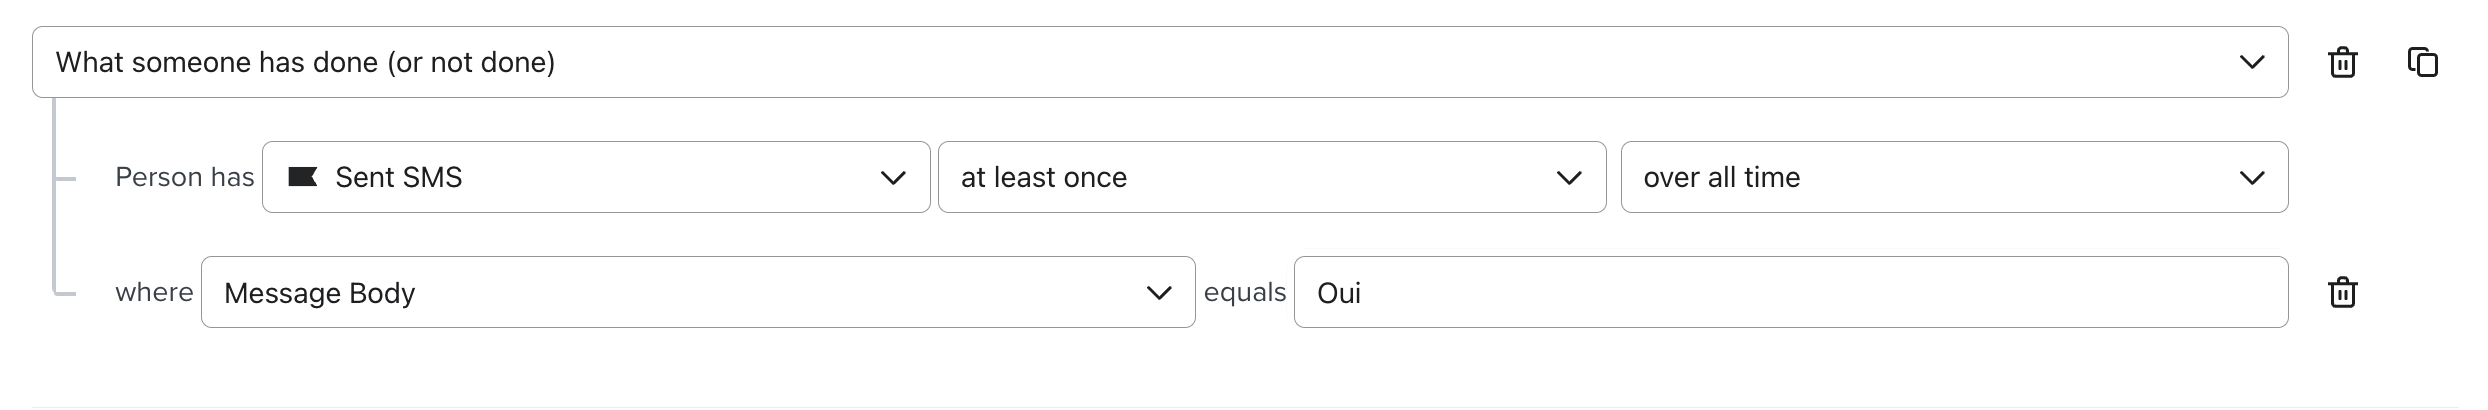Duplicate this condition using the copy icon
Screen dimensions: 2488x410
2422,62
